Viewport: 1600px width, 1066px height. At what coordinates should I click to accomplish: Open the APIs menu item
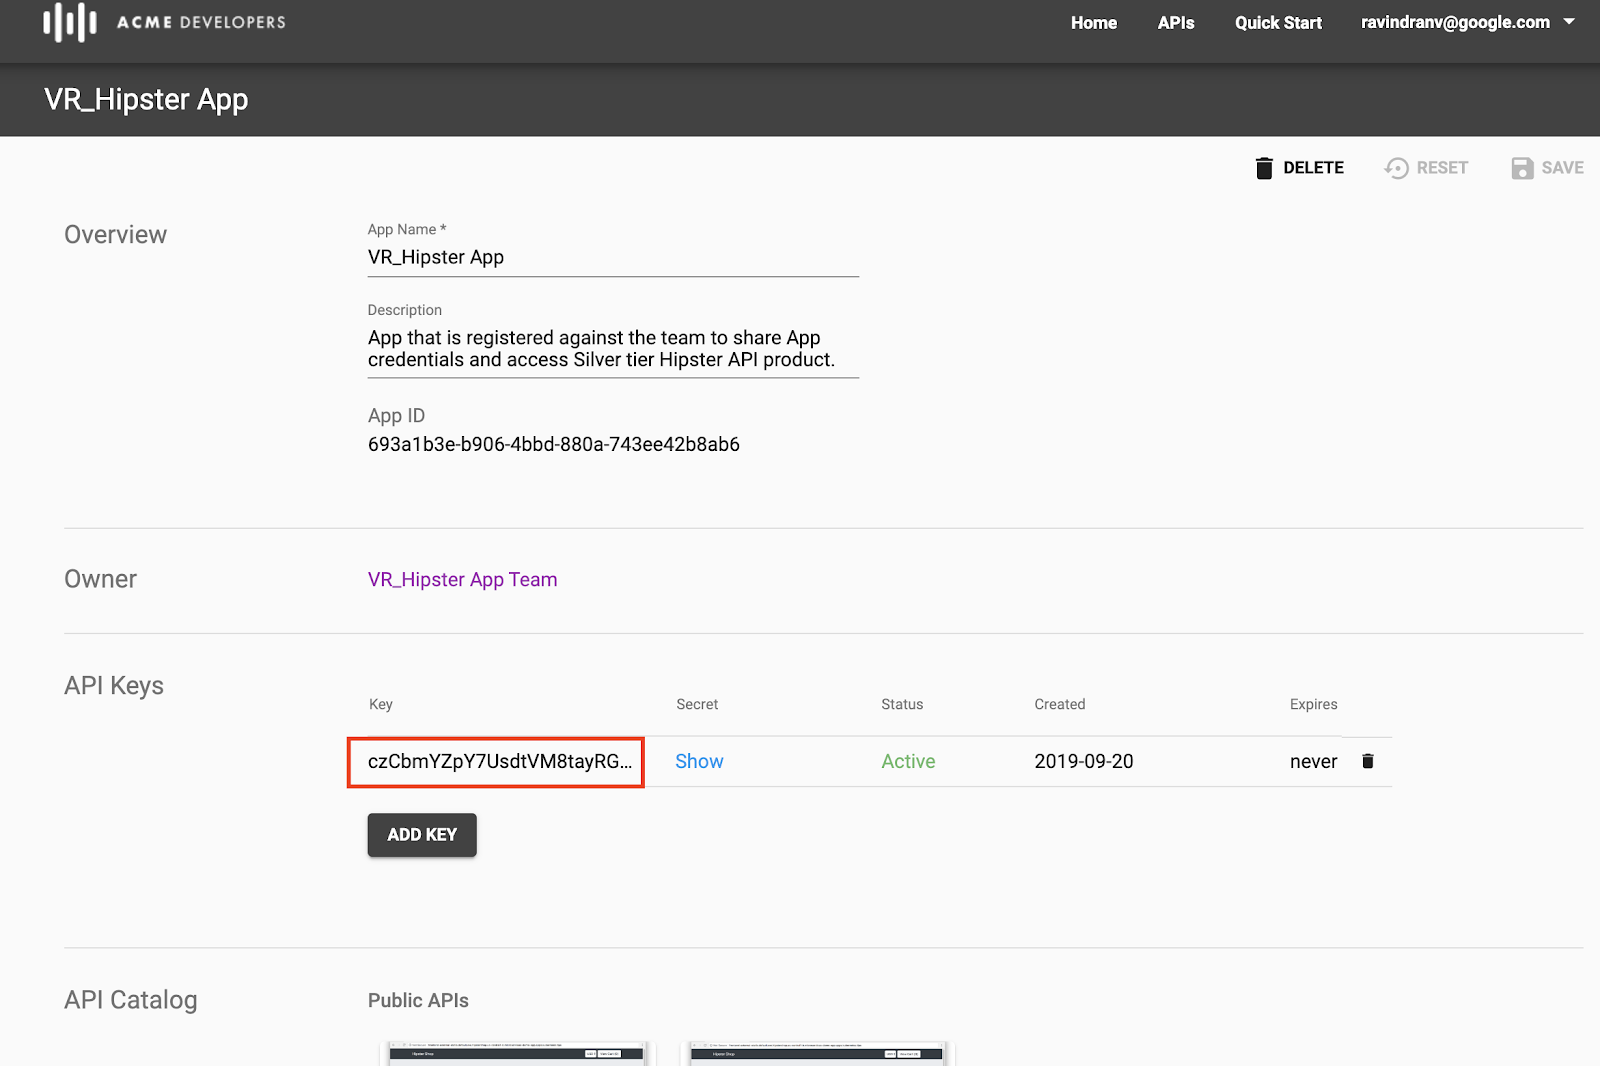(1176, 23)
